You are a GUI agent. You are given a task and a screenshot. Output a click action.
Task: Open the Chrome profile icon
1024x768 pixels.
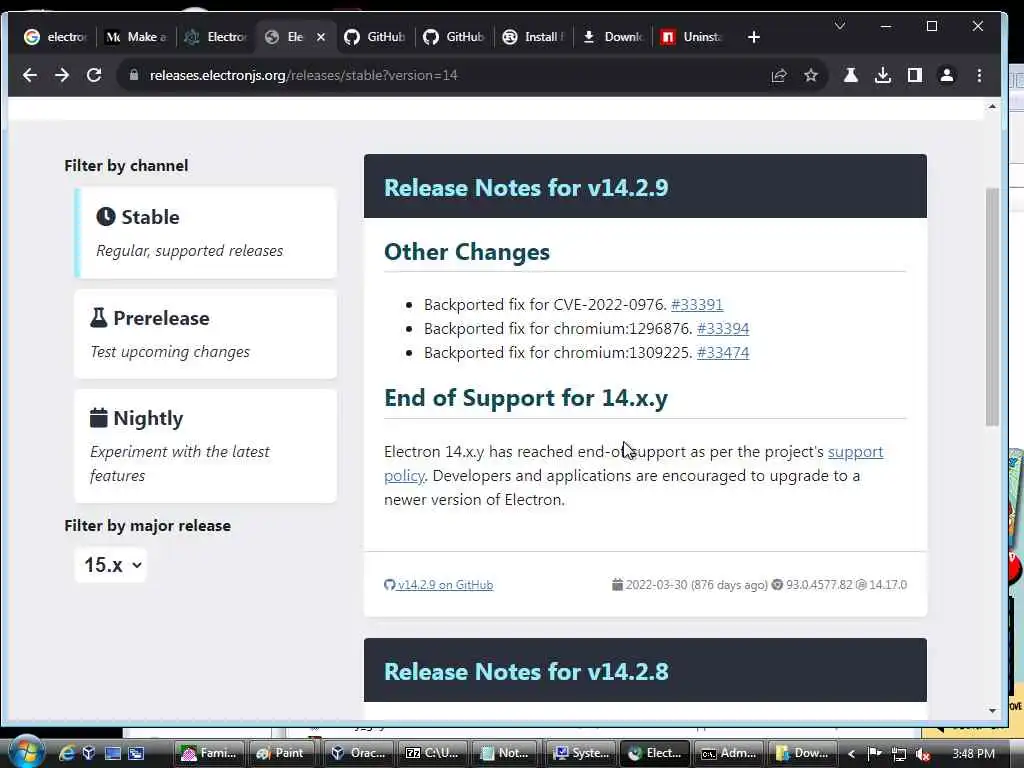[946, 76]
